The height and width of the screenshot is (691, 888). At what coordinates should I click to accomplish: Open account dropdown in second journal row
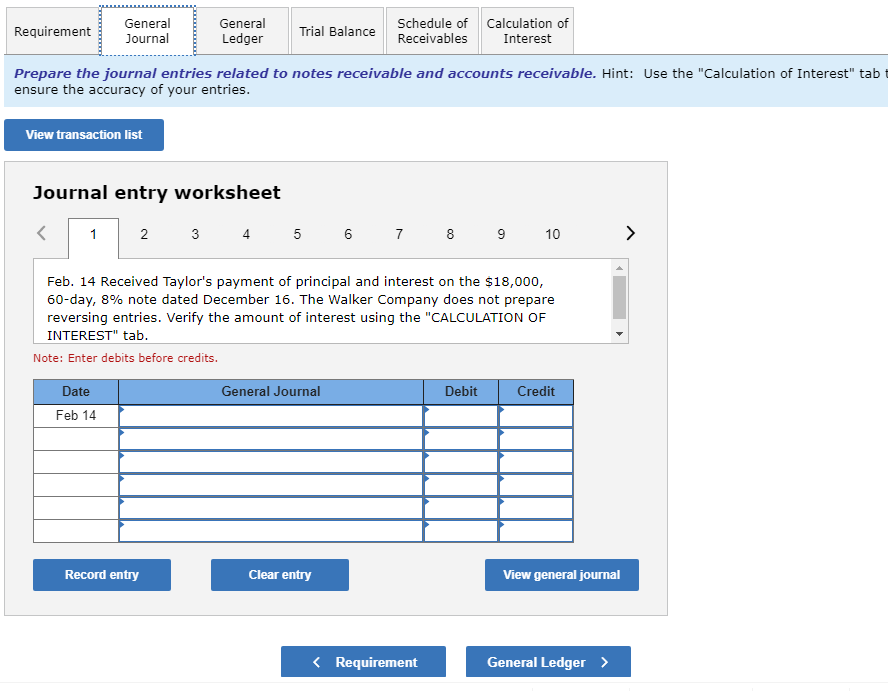click(271, 439)
